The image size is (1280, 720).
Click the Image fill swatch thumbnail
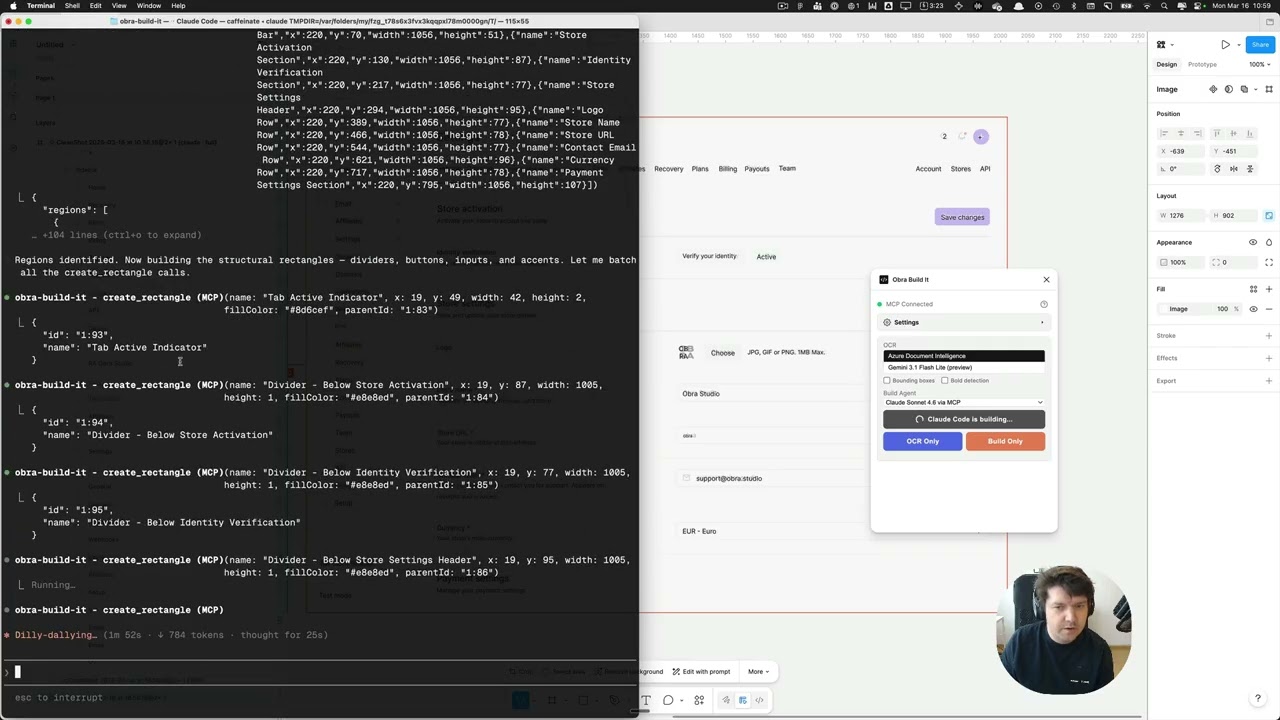[1164, 309]
